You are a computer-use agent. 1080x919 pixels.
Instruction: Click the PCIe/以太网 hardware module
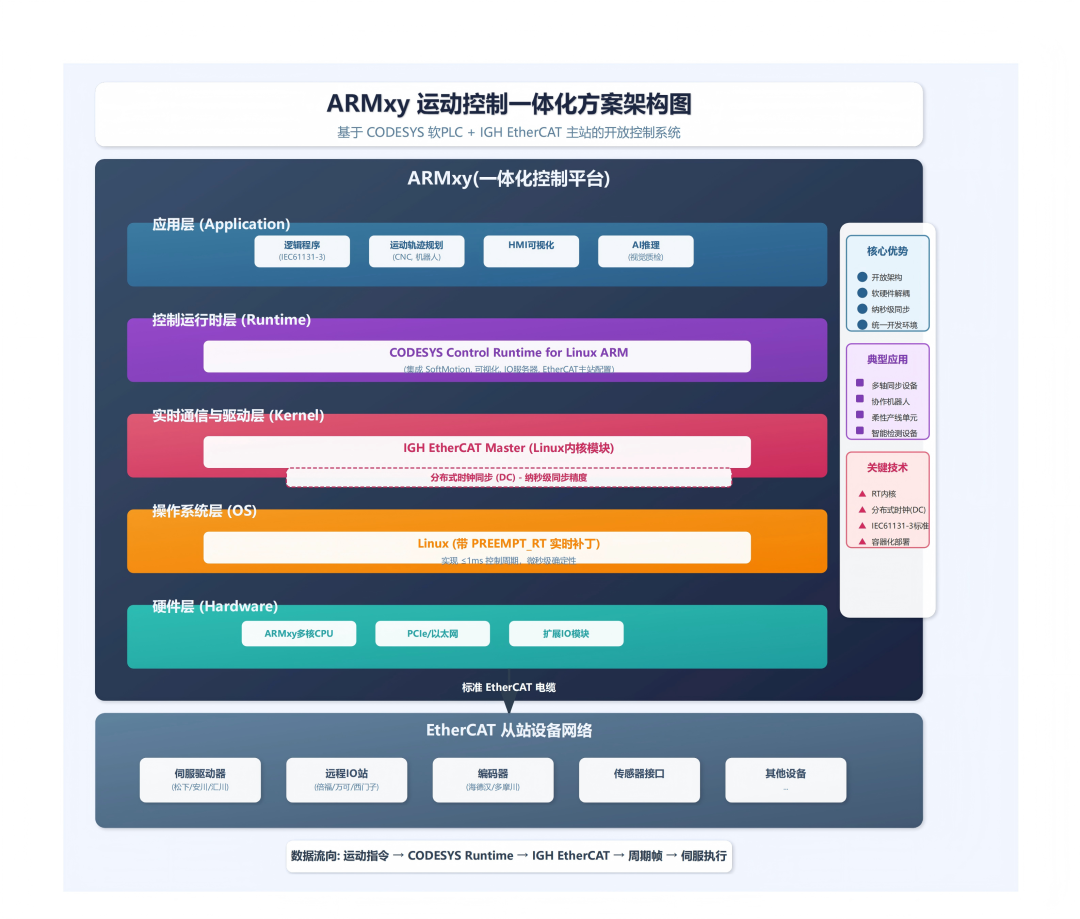point(432,633)
